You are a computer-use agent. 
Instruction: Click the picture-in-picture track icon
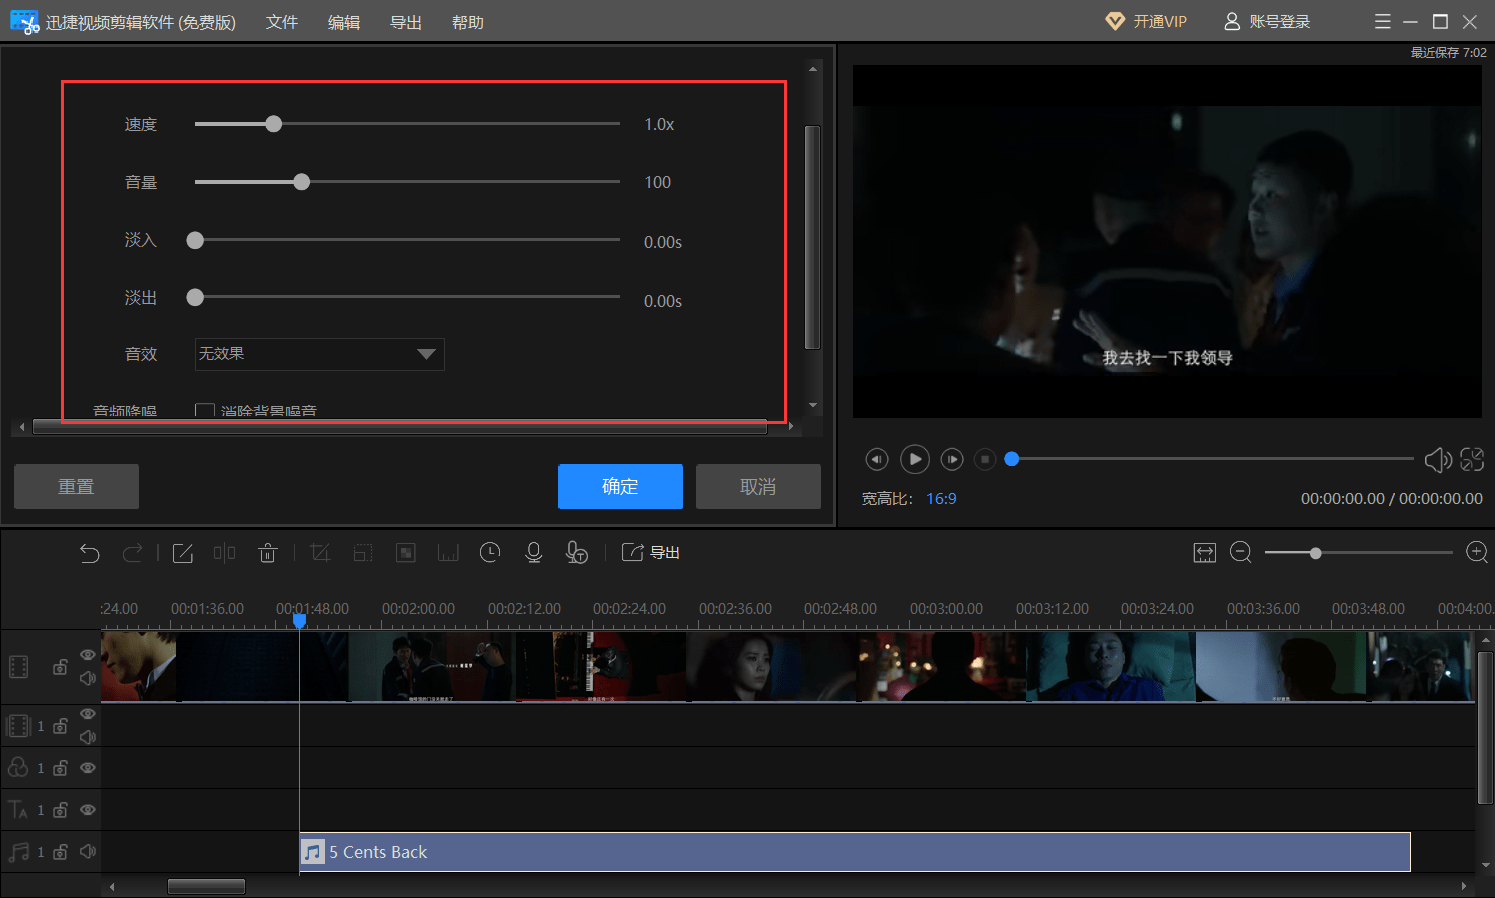(x=19, y=725)
